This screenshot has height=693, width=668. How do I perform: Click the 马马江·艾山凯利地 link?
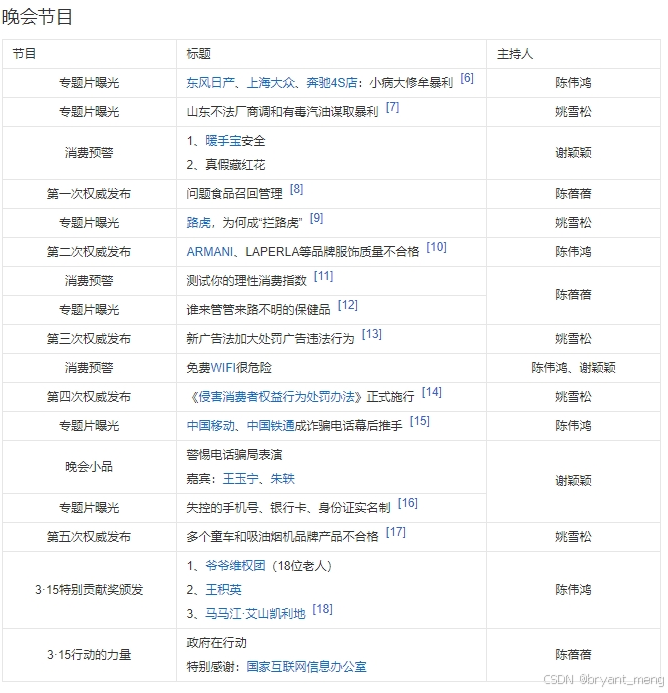tap(255, 614)
